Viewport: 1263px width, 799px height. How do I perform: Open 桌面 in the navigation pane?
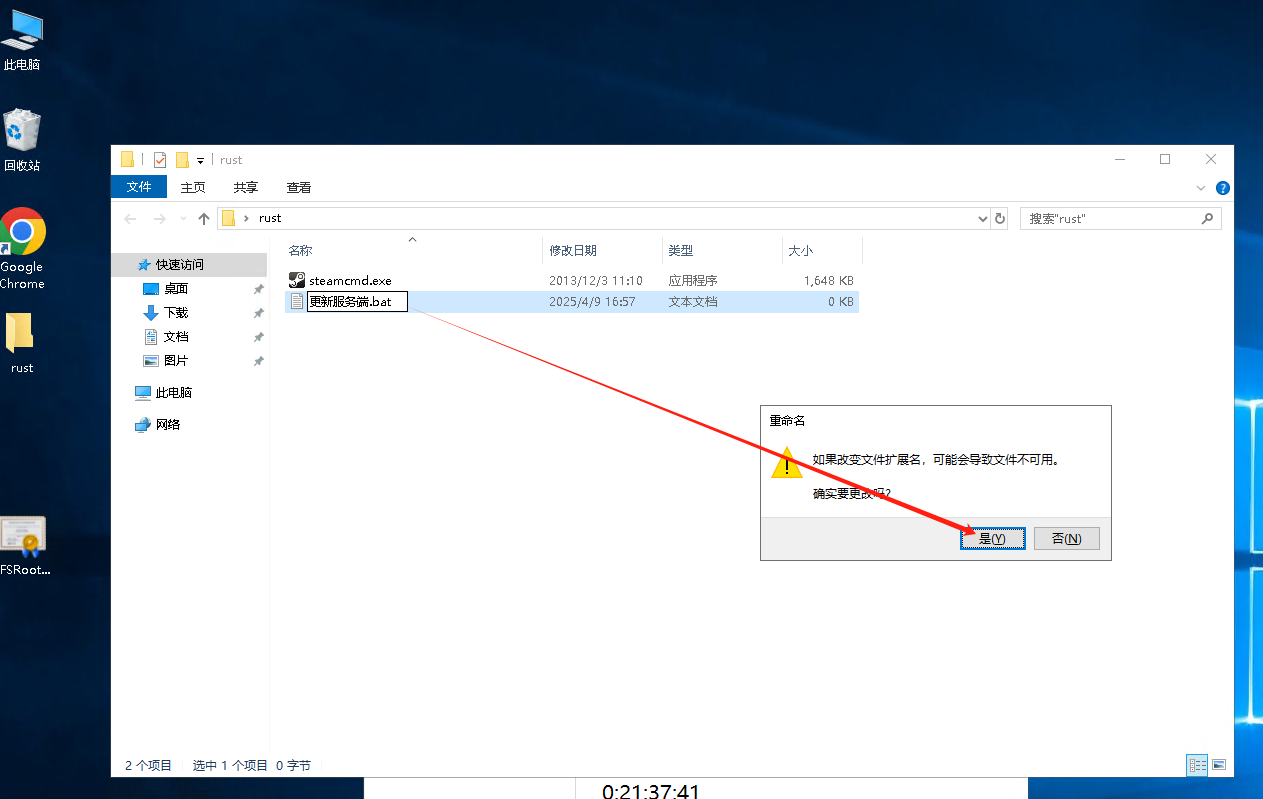coord(176,289)
